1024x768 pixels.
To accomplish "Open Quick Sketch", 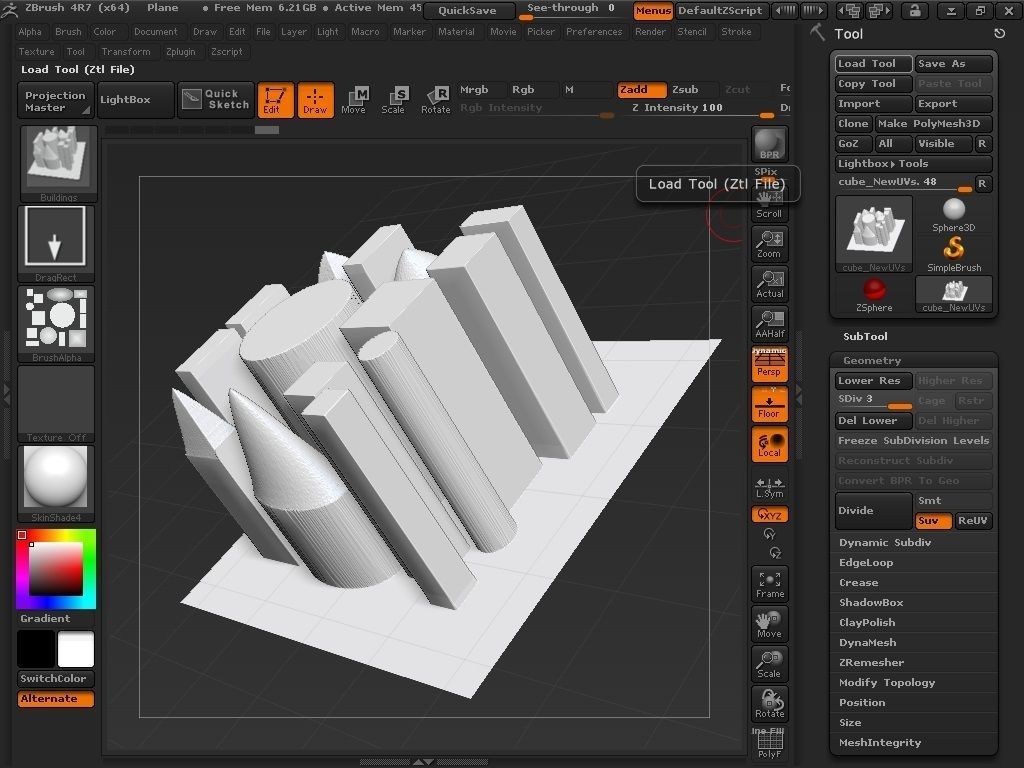I will (x=216, y=99).
